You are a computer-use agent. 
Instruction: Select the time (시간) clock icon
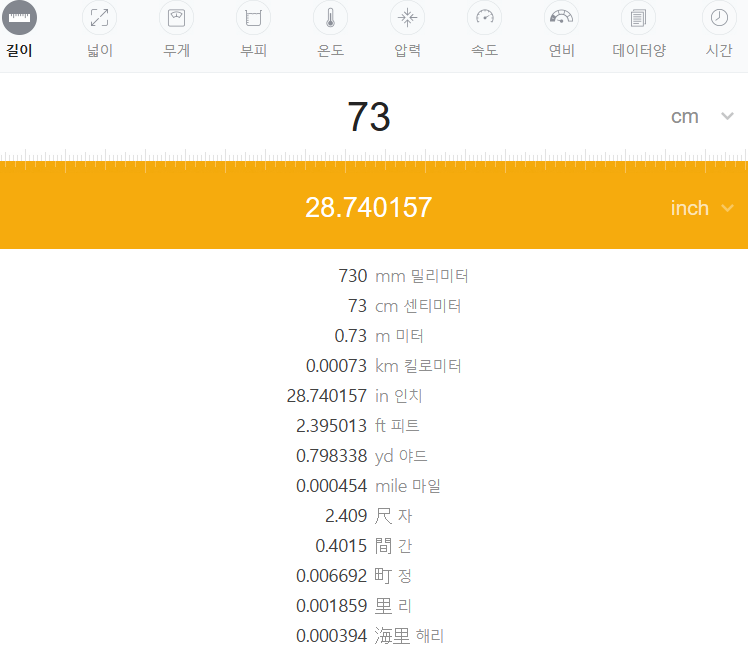click(719, 18)
